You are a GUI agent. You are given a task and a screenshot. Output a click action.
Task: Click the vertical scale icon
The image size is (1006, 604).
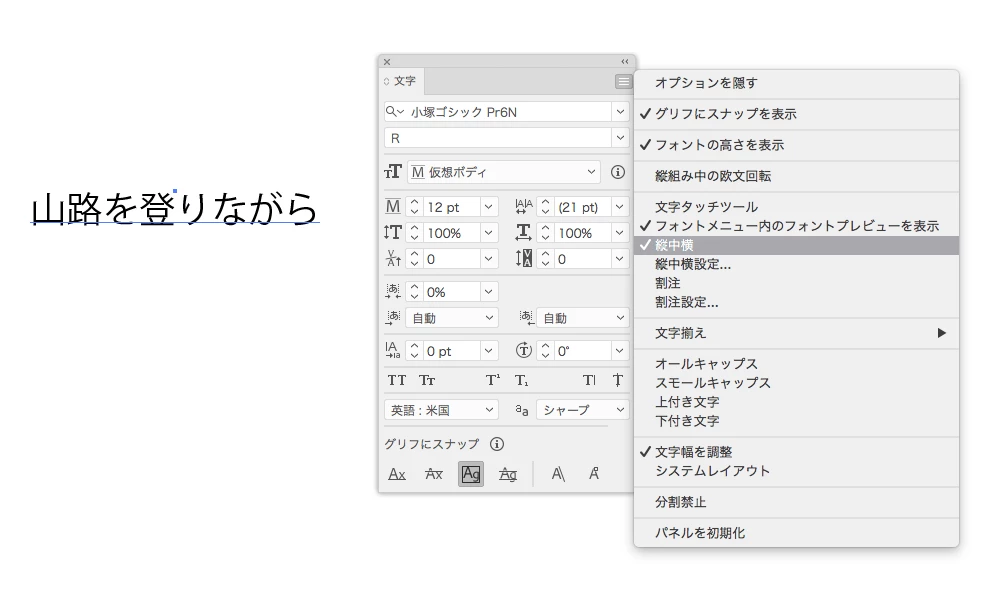pyautogui.click(x=393, y=232)
